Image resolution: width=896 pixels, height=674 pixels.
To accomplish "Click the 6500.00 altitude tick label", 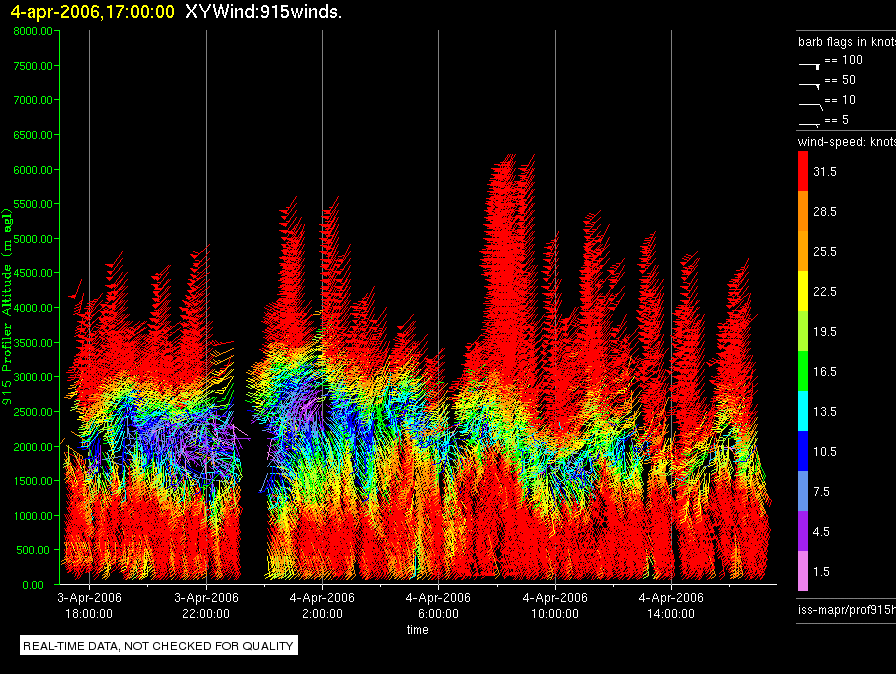I will point(33,135).
